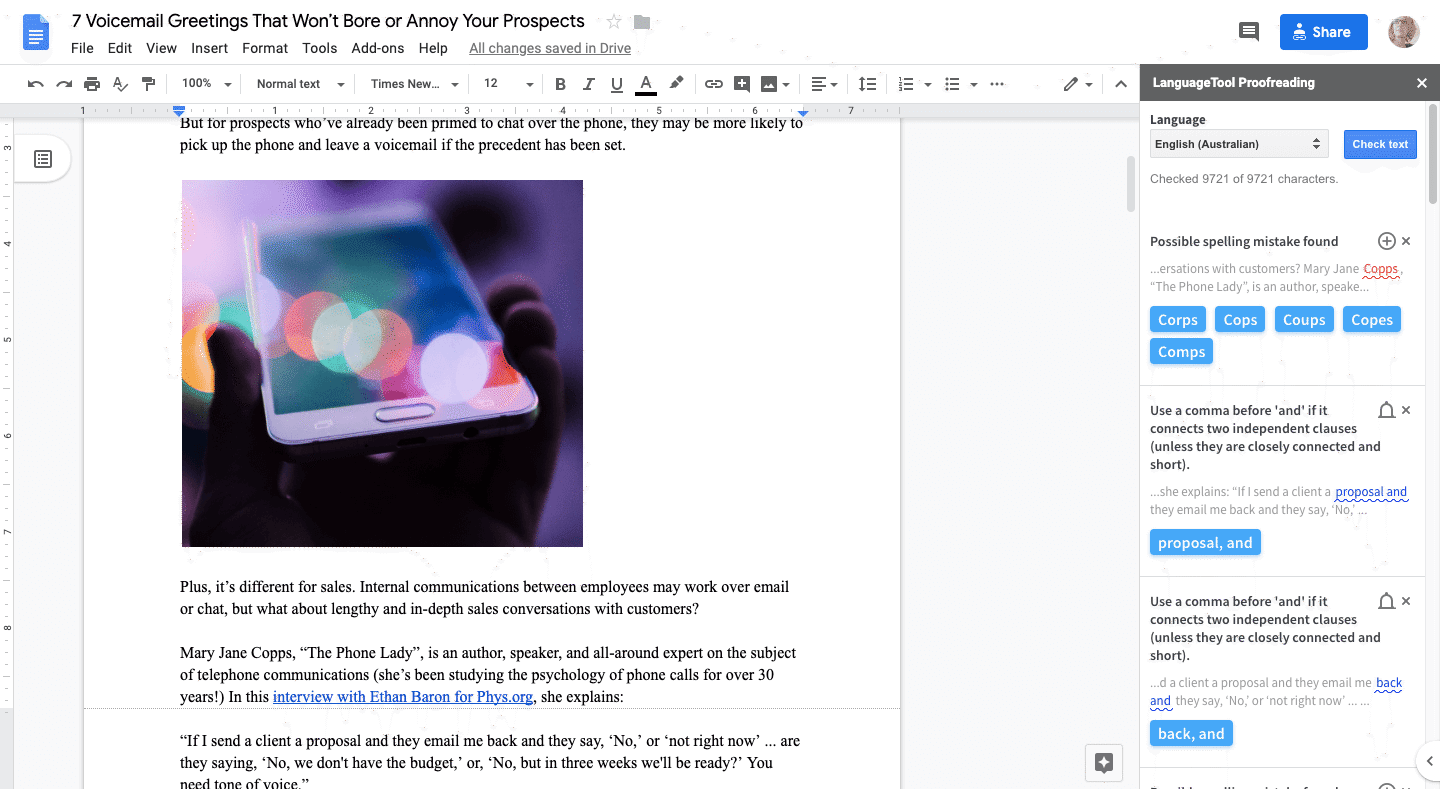Open comment history
This screenshot has width=1440, height=789.
pyautogui.click(x=1249, y=32)
